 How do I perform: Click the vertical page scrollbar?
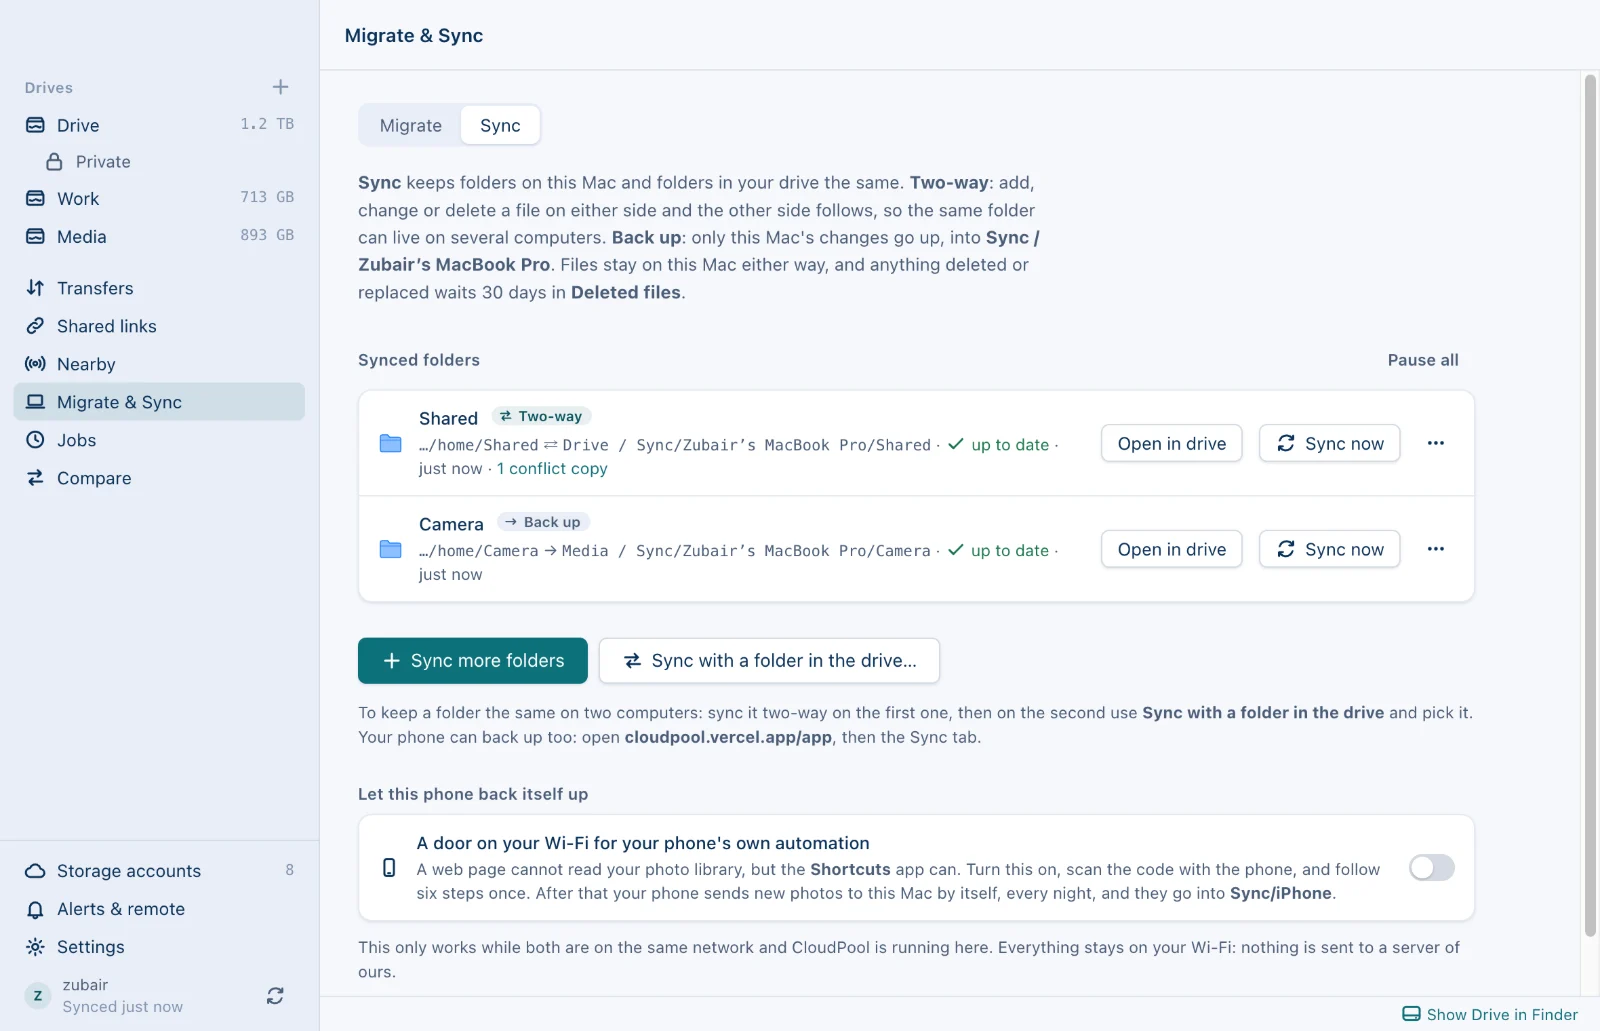(1590, 505)
